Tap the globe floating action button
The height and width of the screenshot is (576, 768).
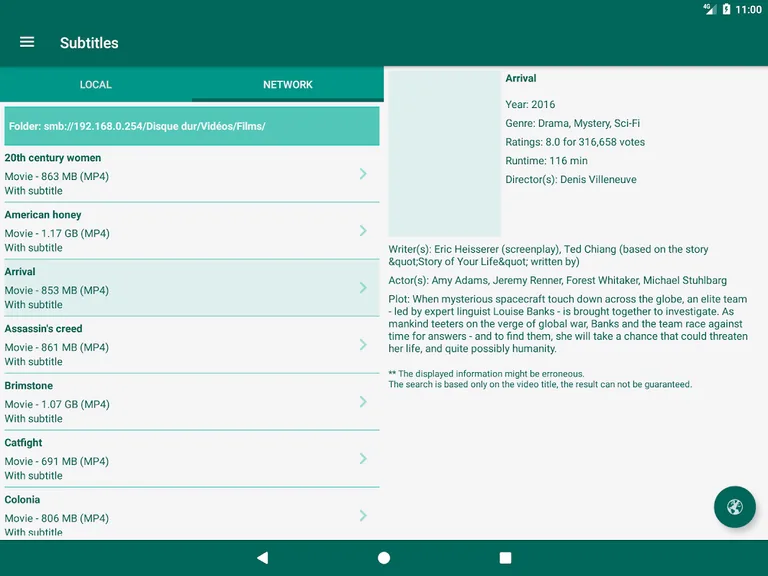(x=734, y=507)
